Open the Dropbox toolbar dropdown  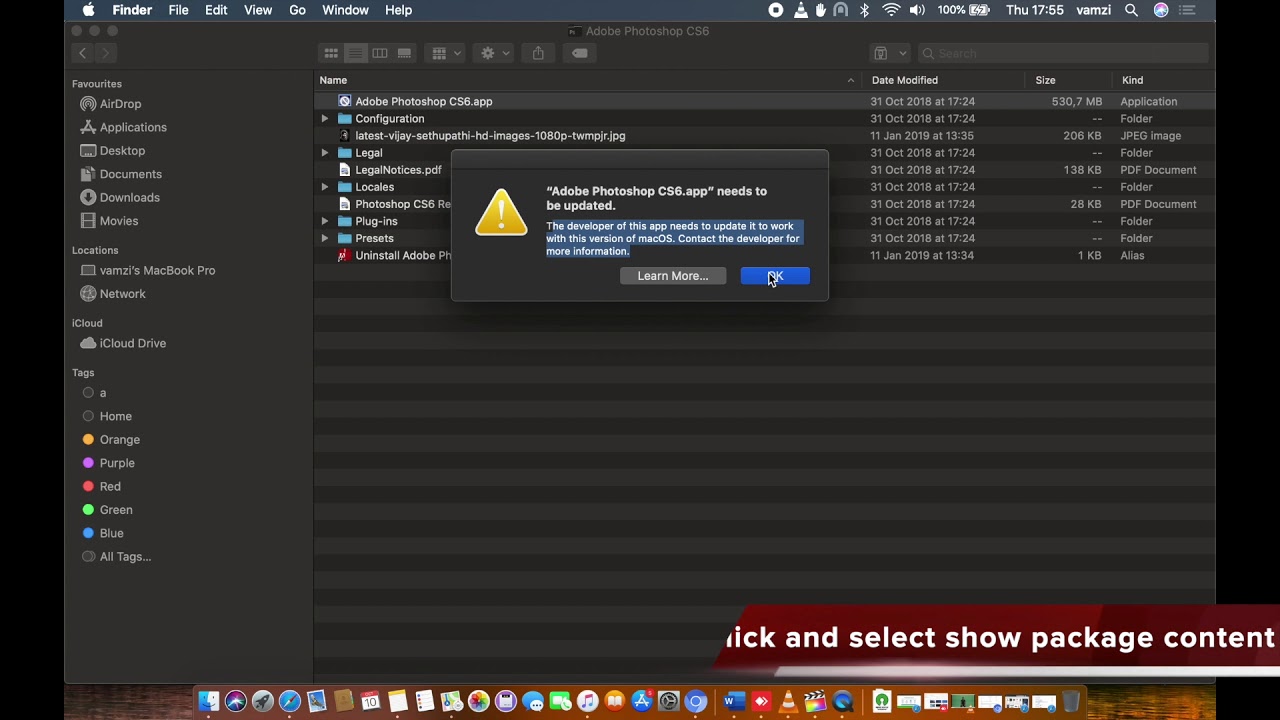coord(889,53)
